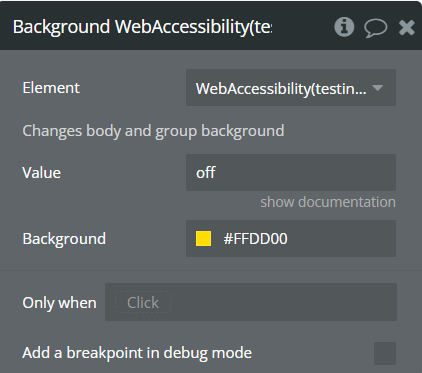Click the arrow on the Element dropdown
Screen dimensions: 422x373
378,88
